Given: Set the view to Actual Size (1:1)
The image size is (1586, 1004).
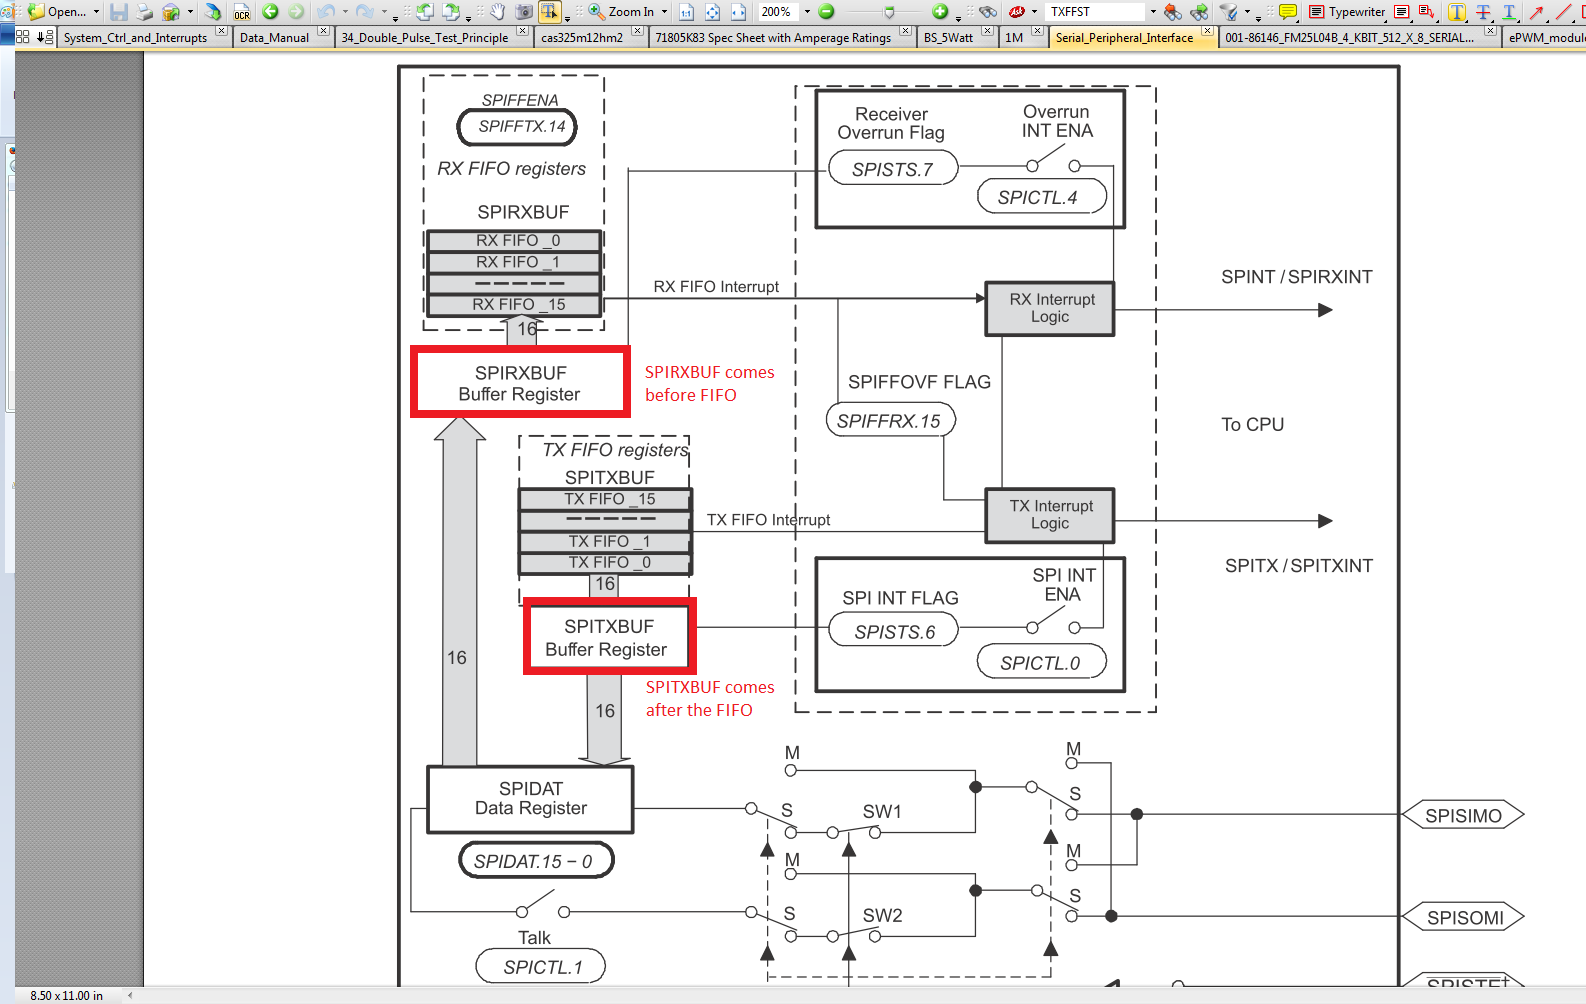Looking at the screenshot, I should [x=687, y=12].
